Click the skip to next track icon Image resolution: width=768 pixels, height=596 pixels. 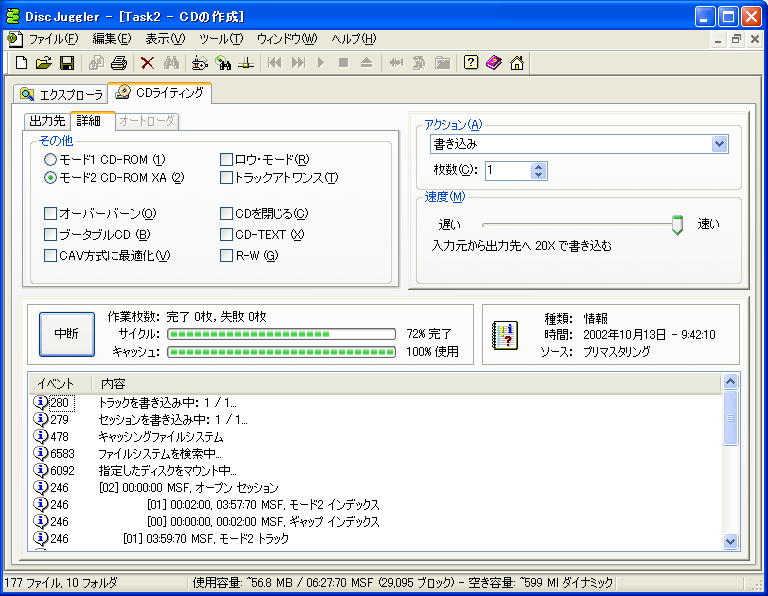click(x=298, y=63)
